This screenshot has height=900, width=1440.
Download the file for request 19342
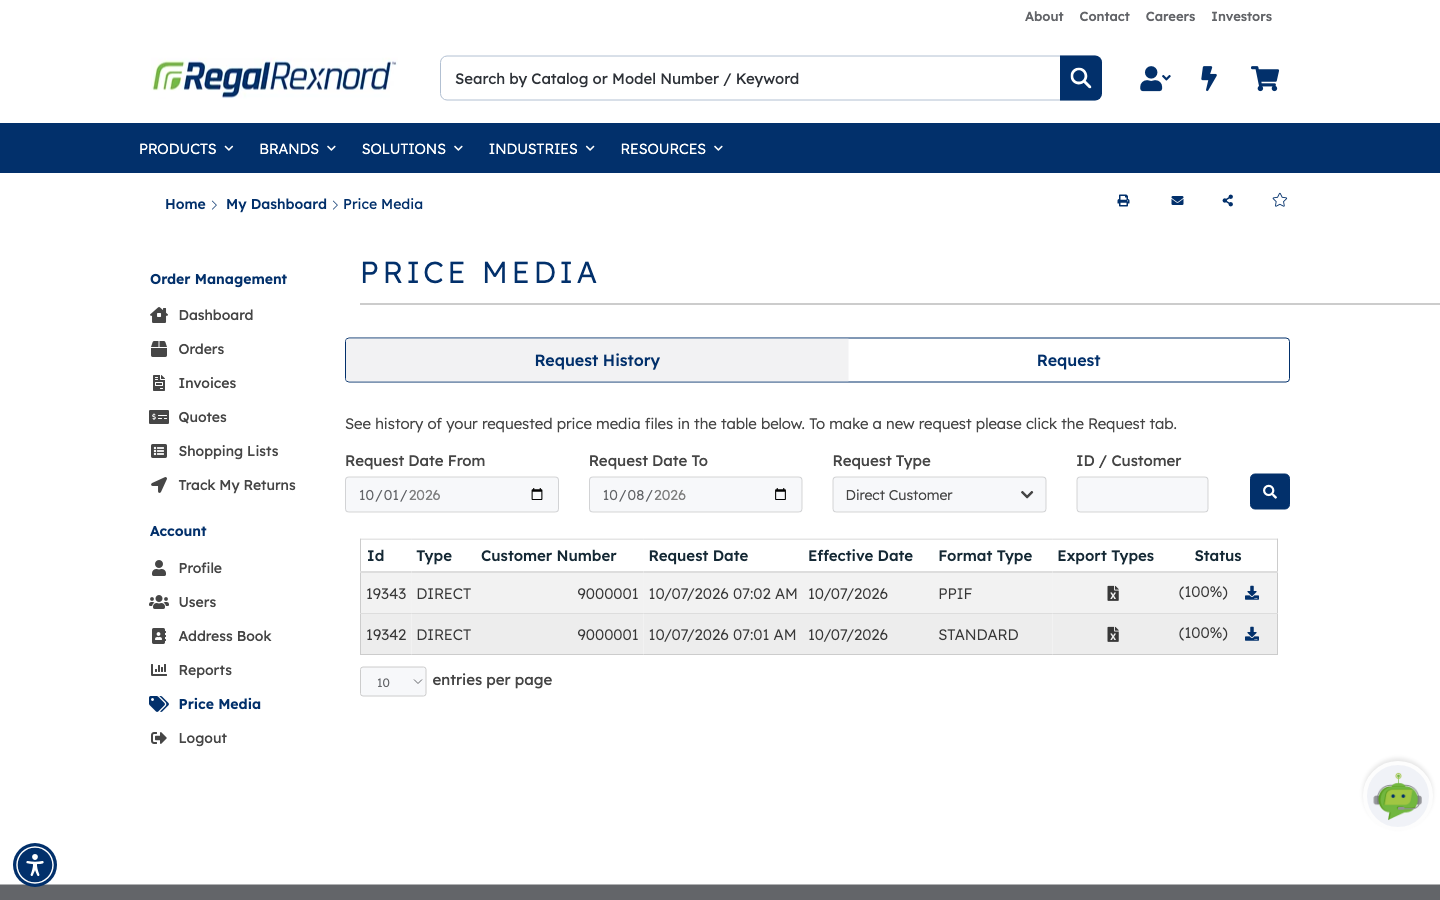pyautogui.click(x=1252, y=634)
